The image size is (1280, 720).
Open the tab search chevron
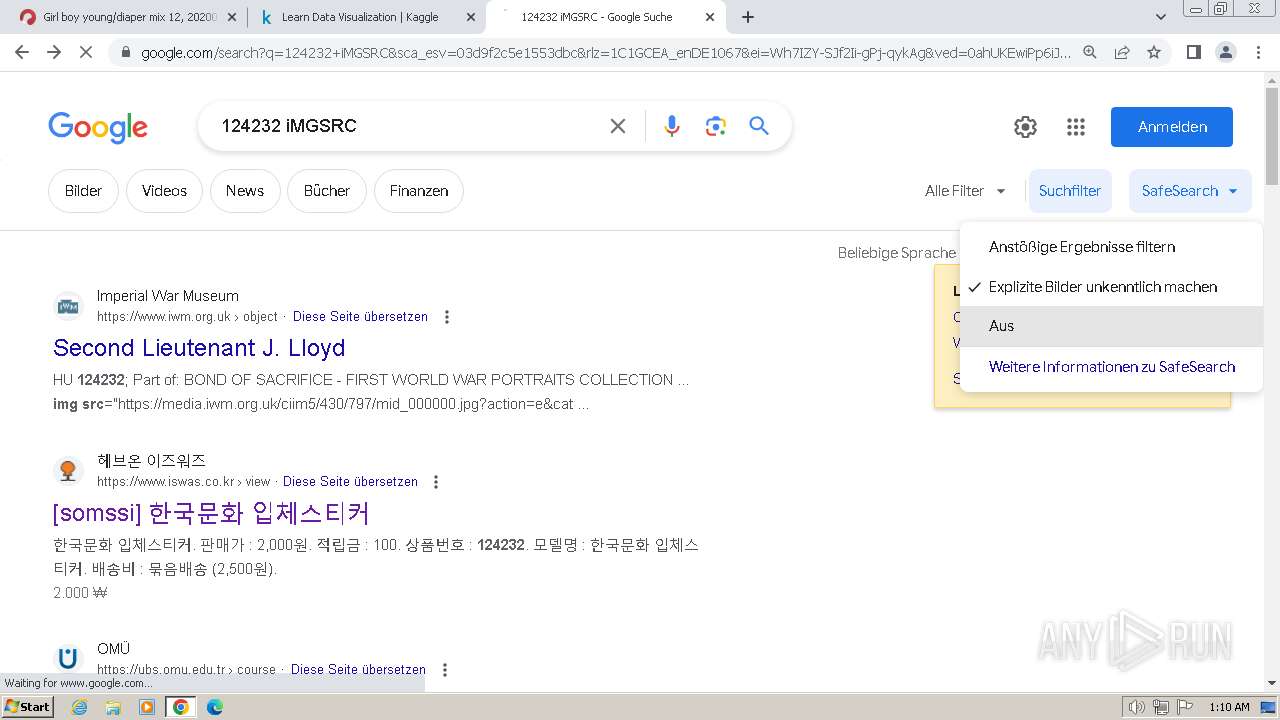tap(1161, 17)
